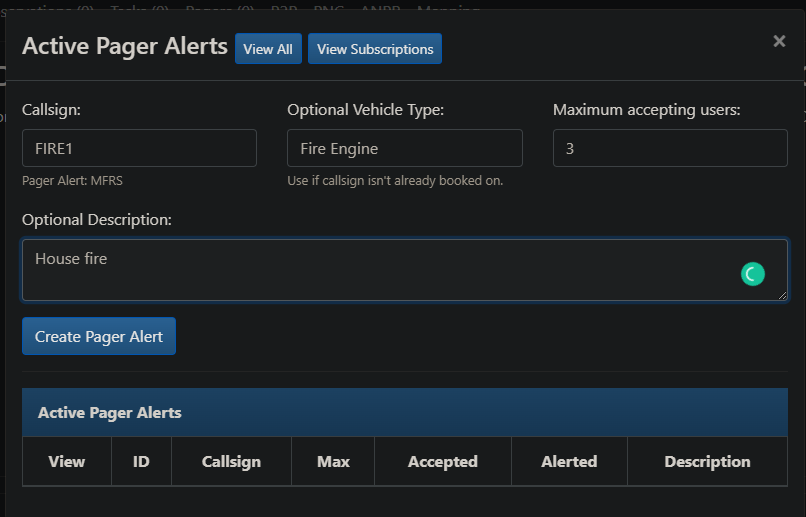Click the Max column header
Image resolution: width=806 pixels, height=517 pixels.
click(x=333, y=462)
